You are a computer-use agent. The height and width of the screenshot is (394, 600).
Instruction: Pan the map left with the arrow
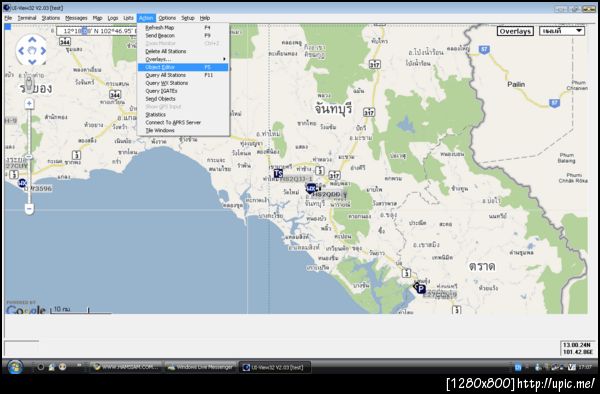click(21, 50)
